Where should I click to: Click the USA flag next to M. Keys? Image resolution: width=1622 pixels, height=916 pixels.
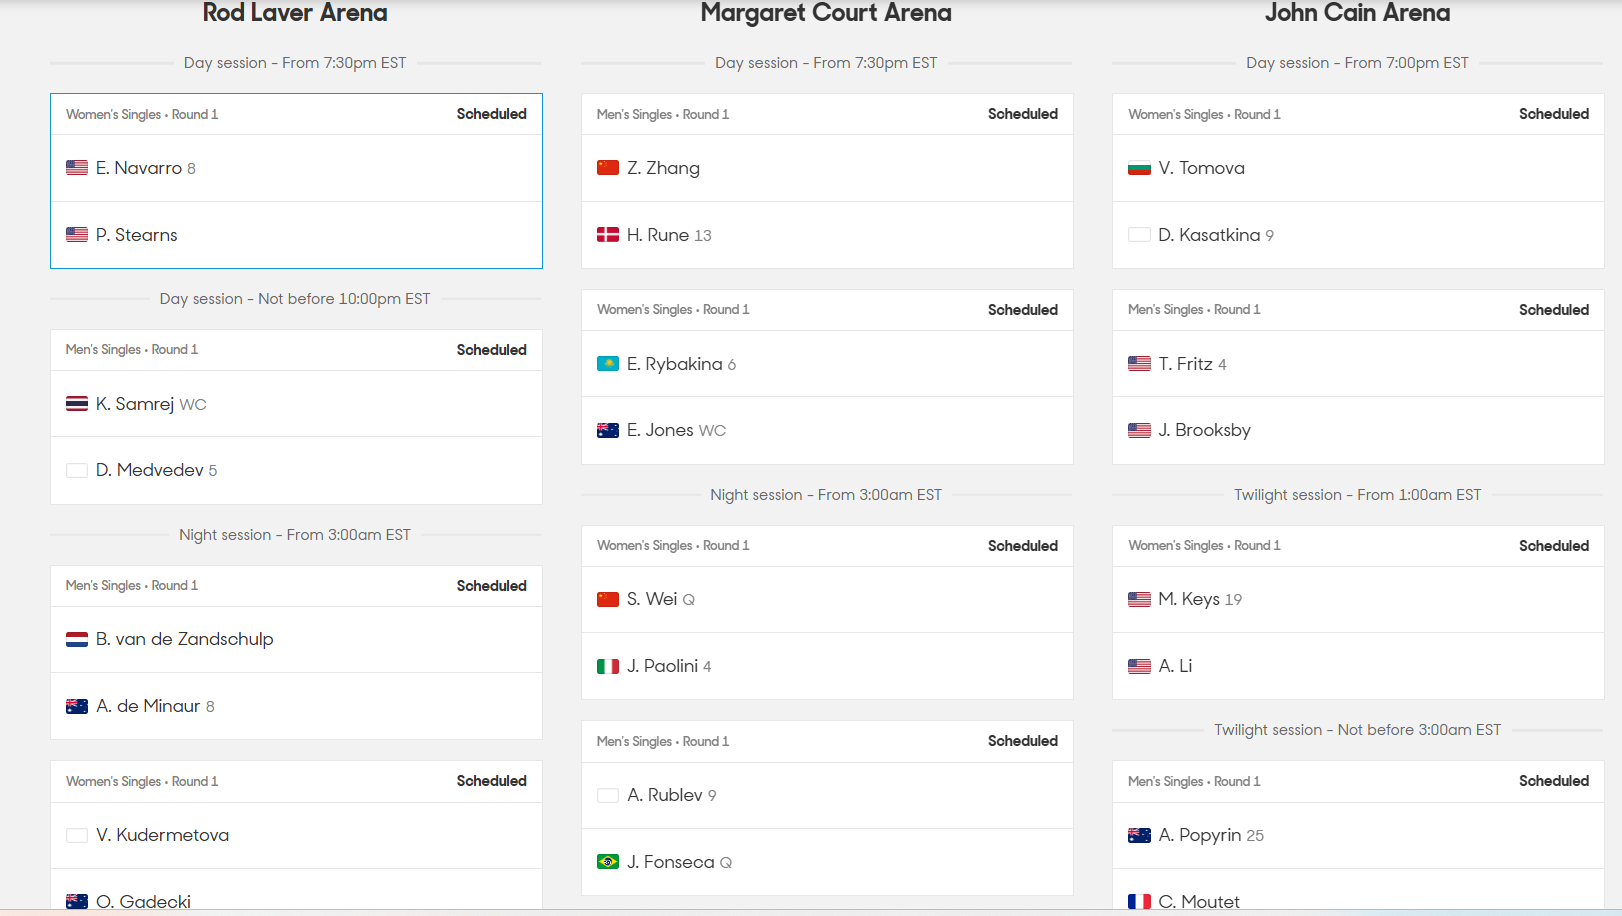point(1139,599)
